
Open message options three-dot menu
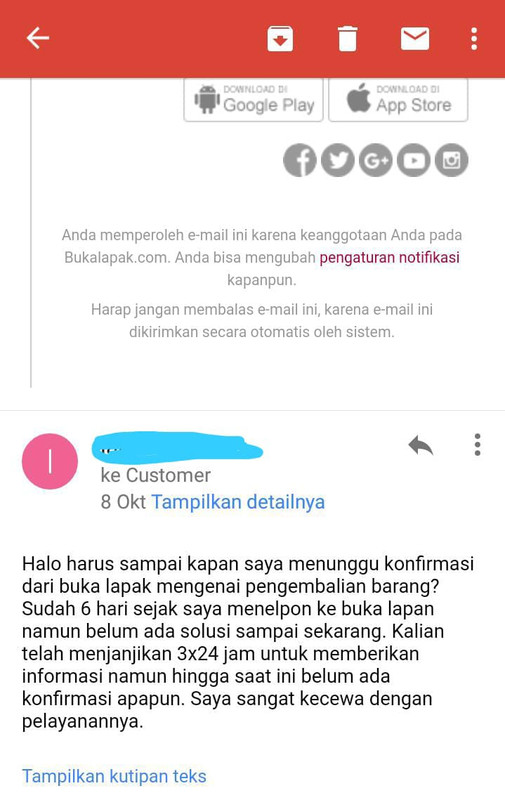click(x=477, y=445)
